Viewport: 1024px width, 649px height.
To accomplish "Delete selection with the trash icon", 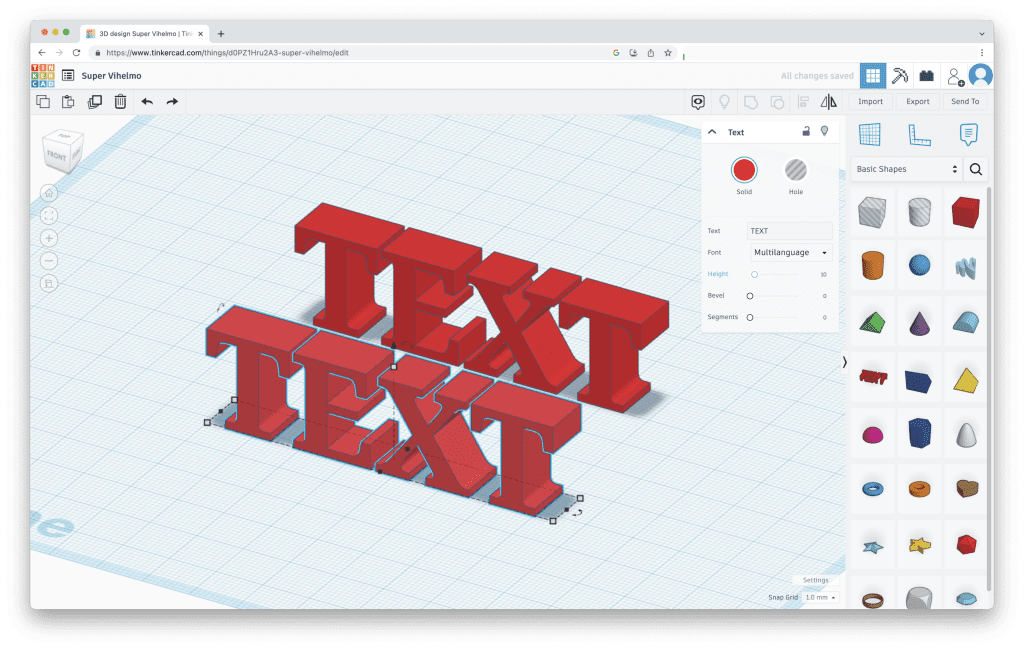I will (x=120, y=101).
